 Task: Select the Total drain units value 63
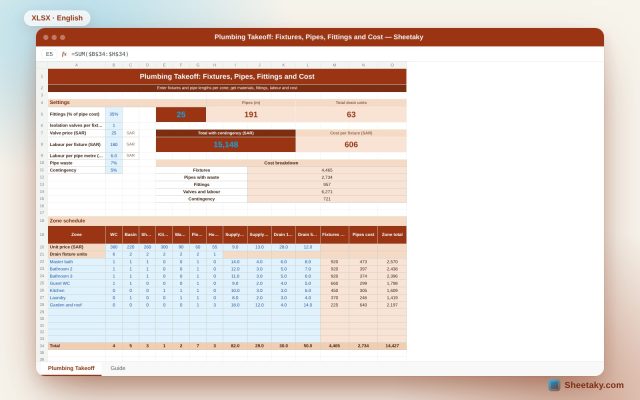[351, 114]
